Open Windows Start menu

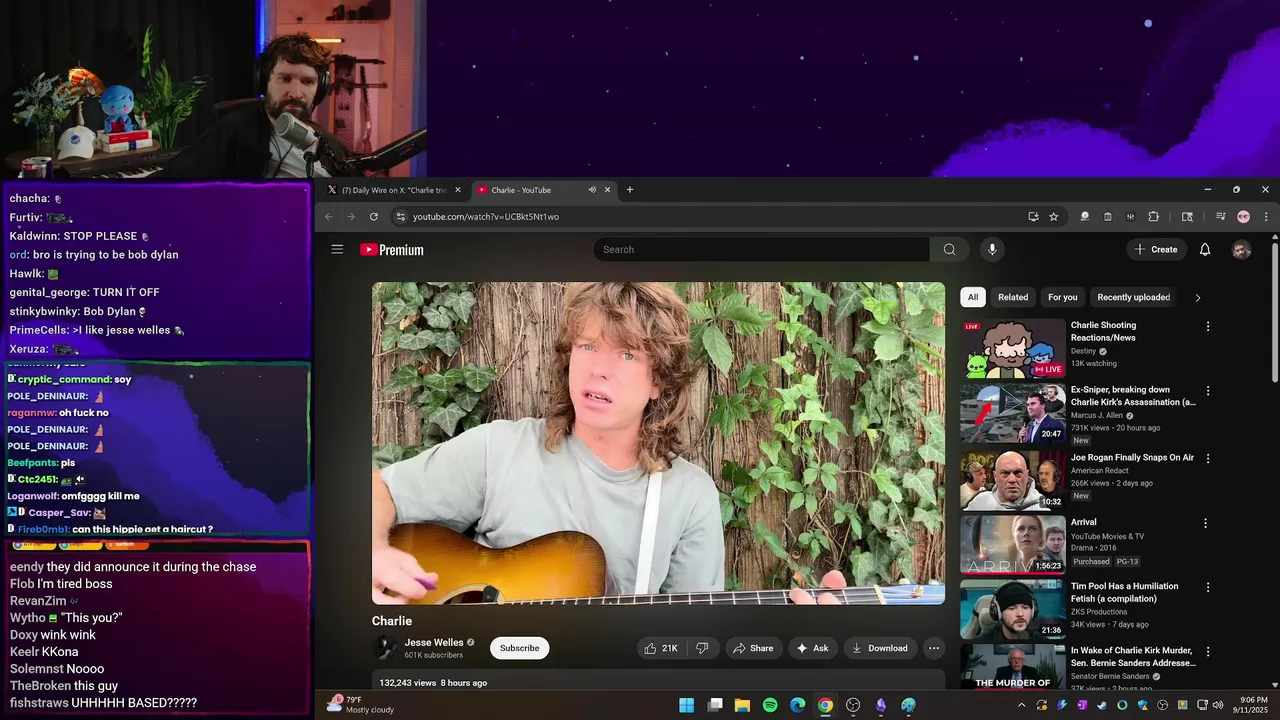pyautogui.click(x=687, y=705)
